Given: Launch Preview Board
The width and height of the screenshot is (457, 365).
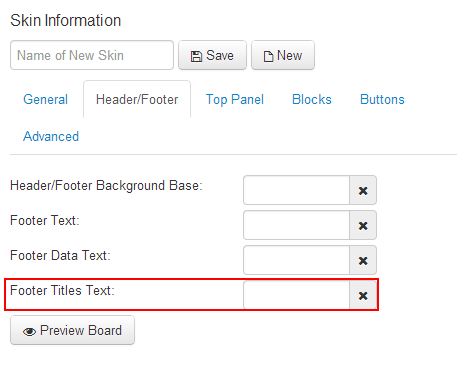Looking at the screenshot, I should pyautogui.click(x=72, y=330).
